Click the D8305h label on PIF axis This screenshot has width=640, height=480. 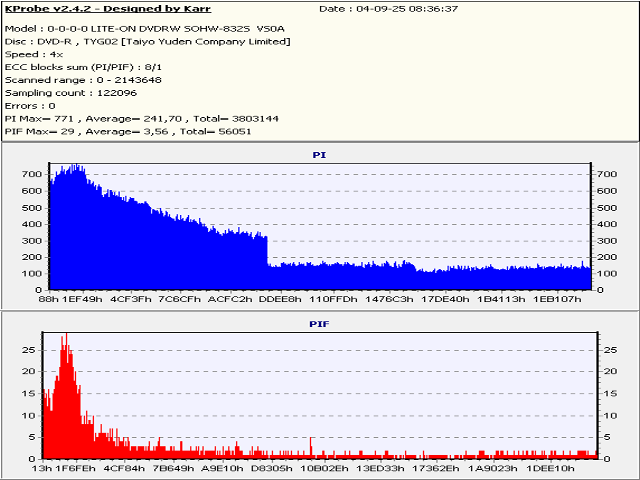pos(271,468)
